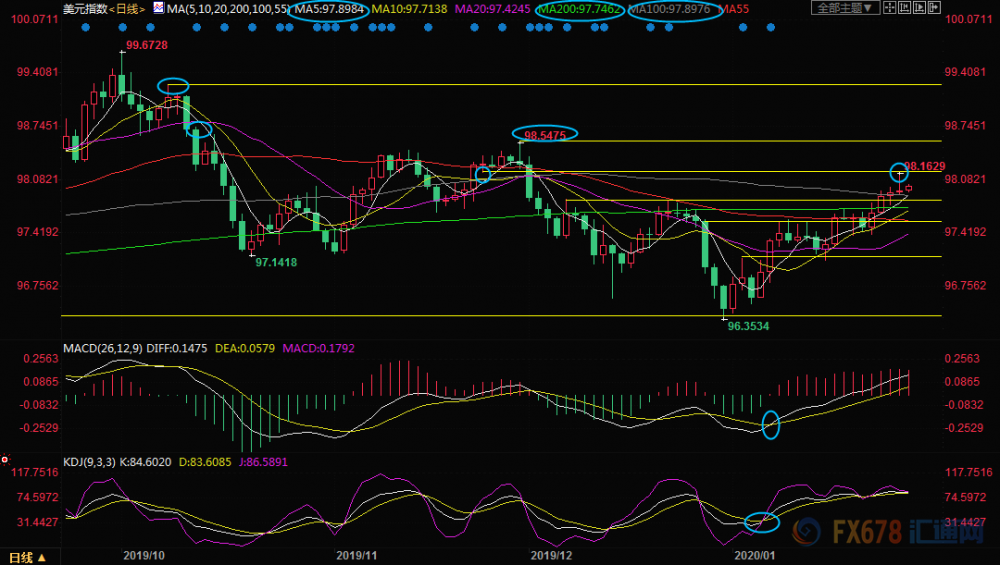The image size is (1000, 565).
Task: Click the 98.1629 latest high label
Action: click(925, 166)
